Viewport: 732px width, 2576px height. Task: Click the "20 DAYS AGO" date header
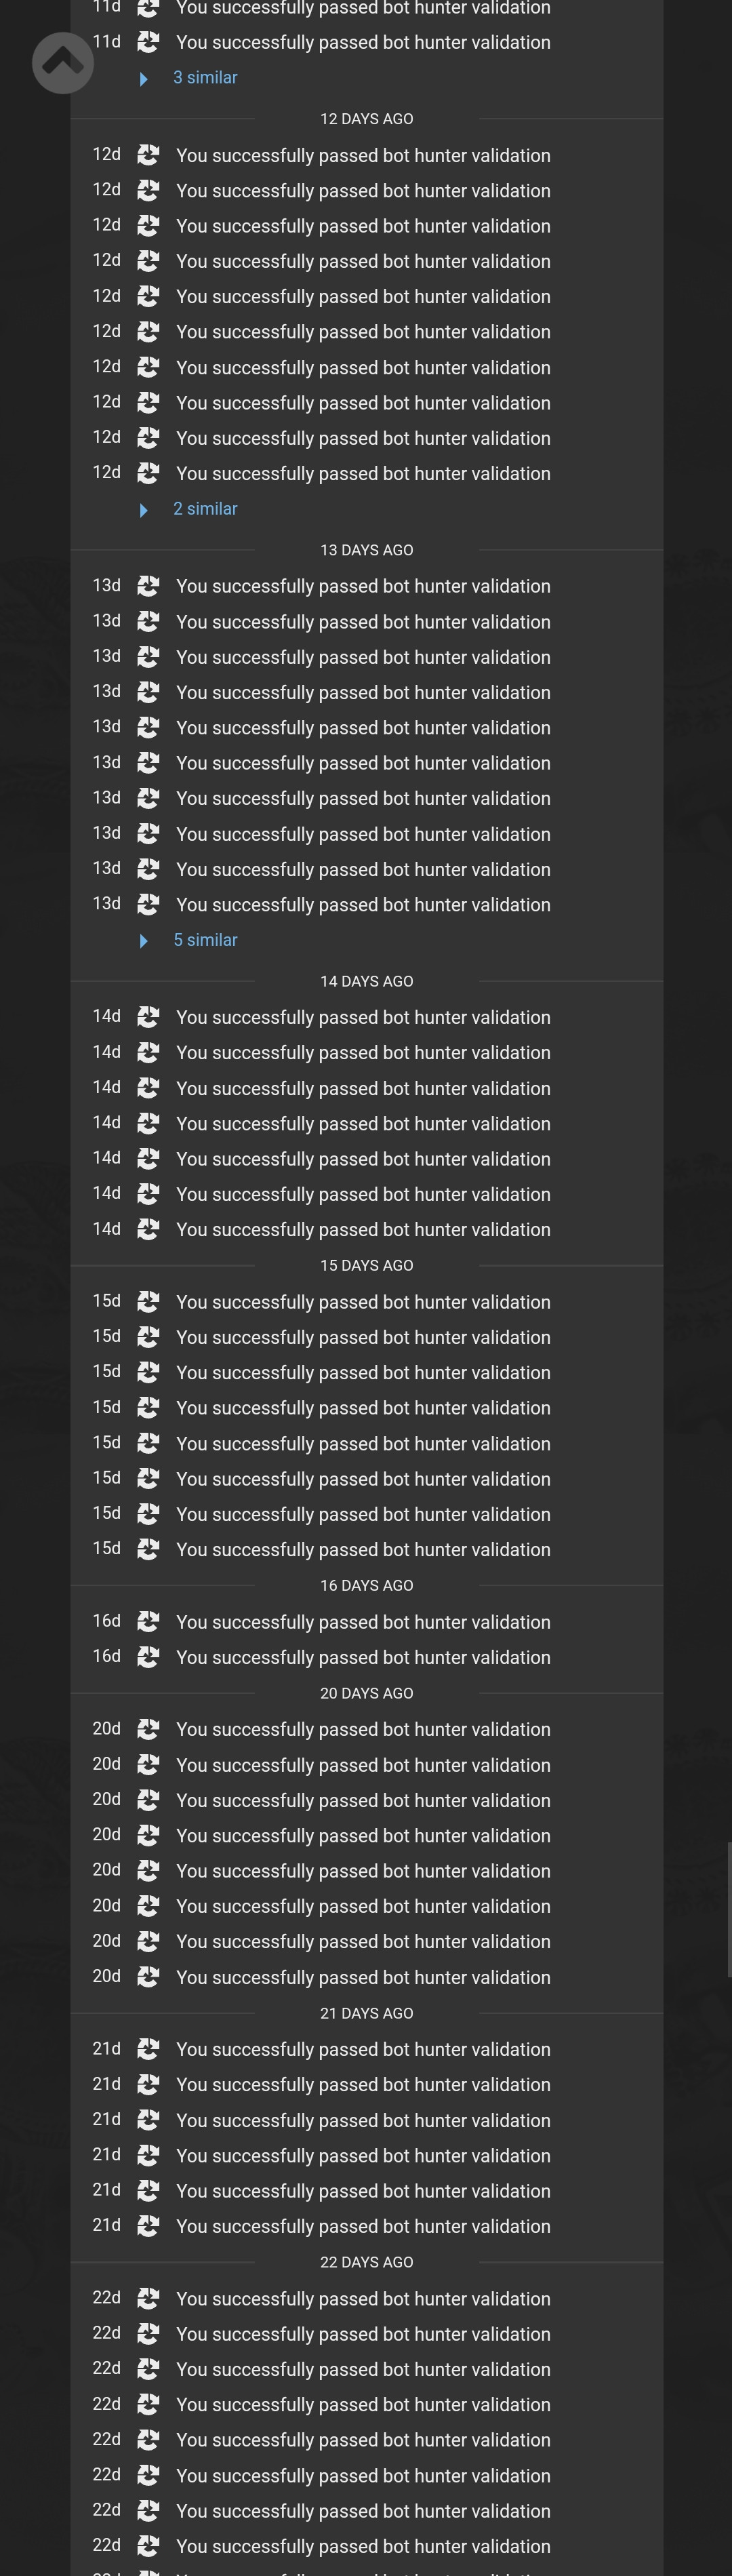[366, 1693]
